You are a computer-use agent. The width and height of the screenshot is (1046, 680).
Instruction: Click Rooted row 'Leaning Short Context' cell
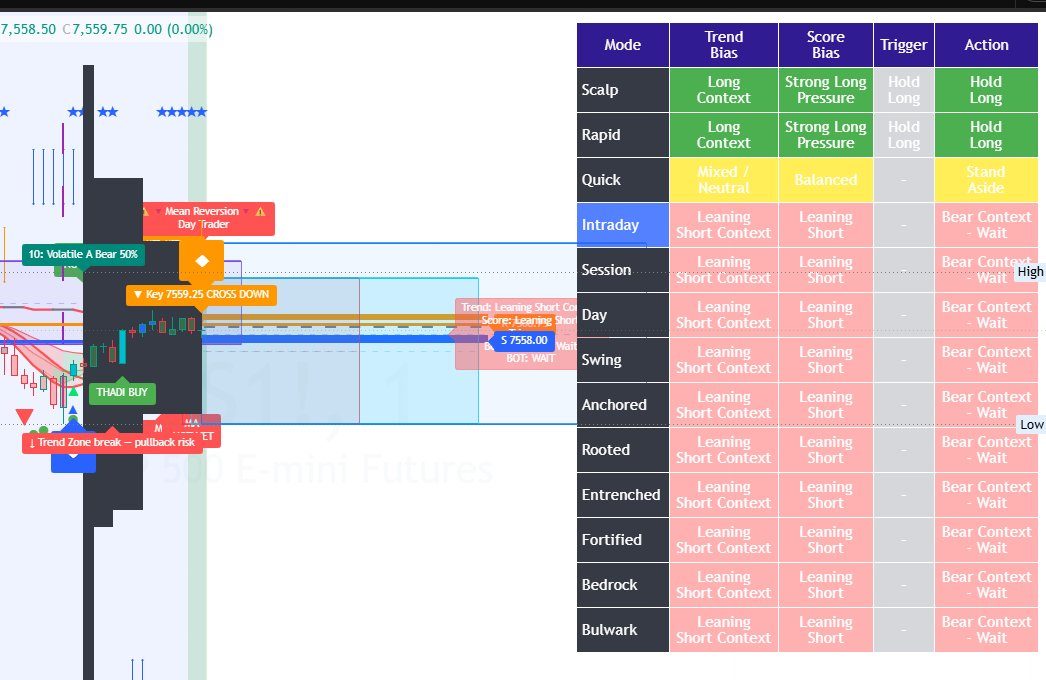click(723, 450)
